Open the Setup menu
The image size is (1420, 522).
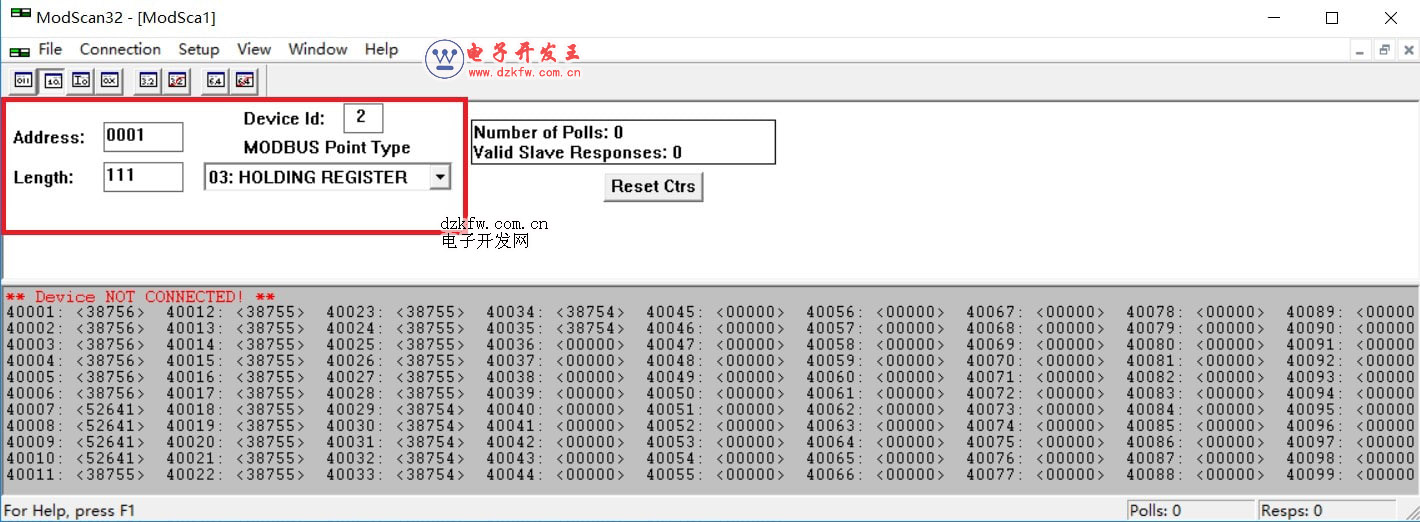click(x=199, y=49)
